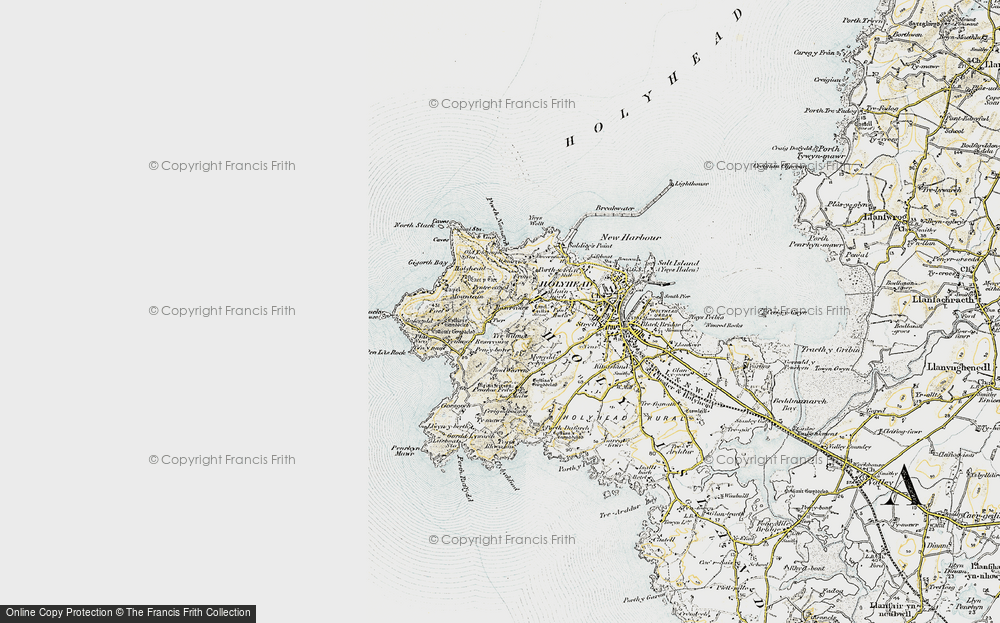Select the 'Gogarth Bay' label

428,262
